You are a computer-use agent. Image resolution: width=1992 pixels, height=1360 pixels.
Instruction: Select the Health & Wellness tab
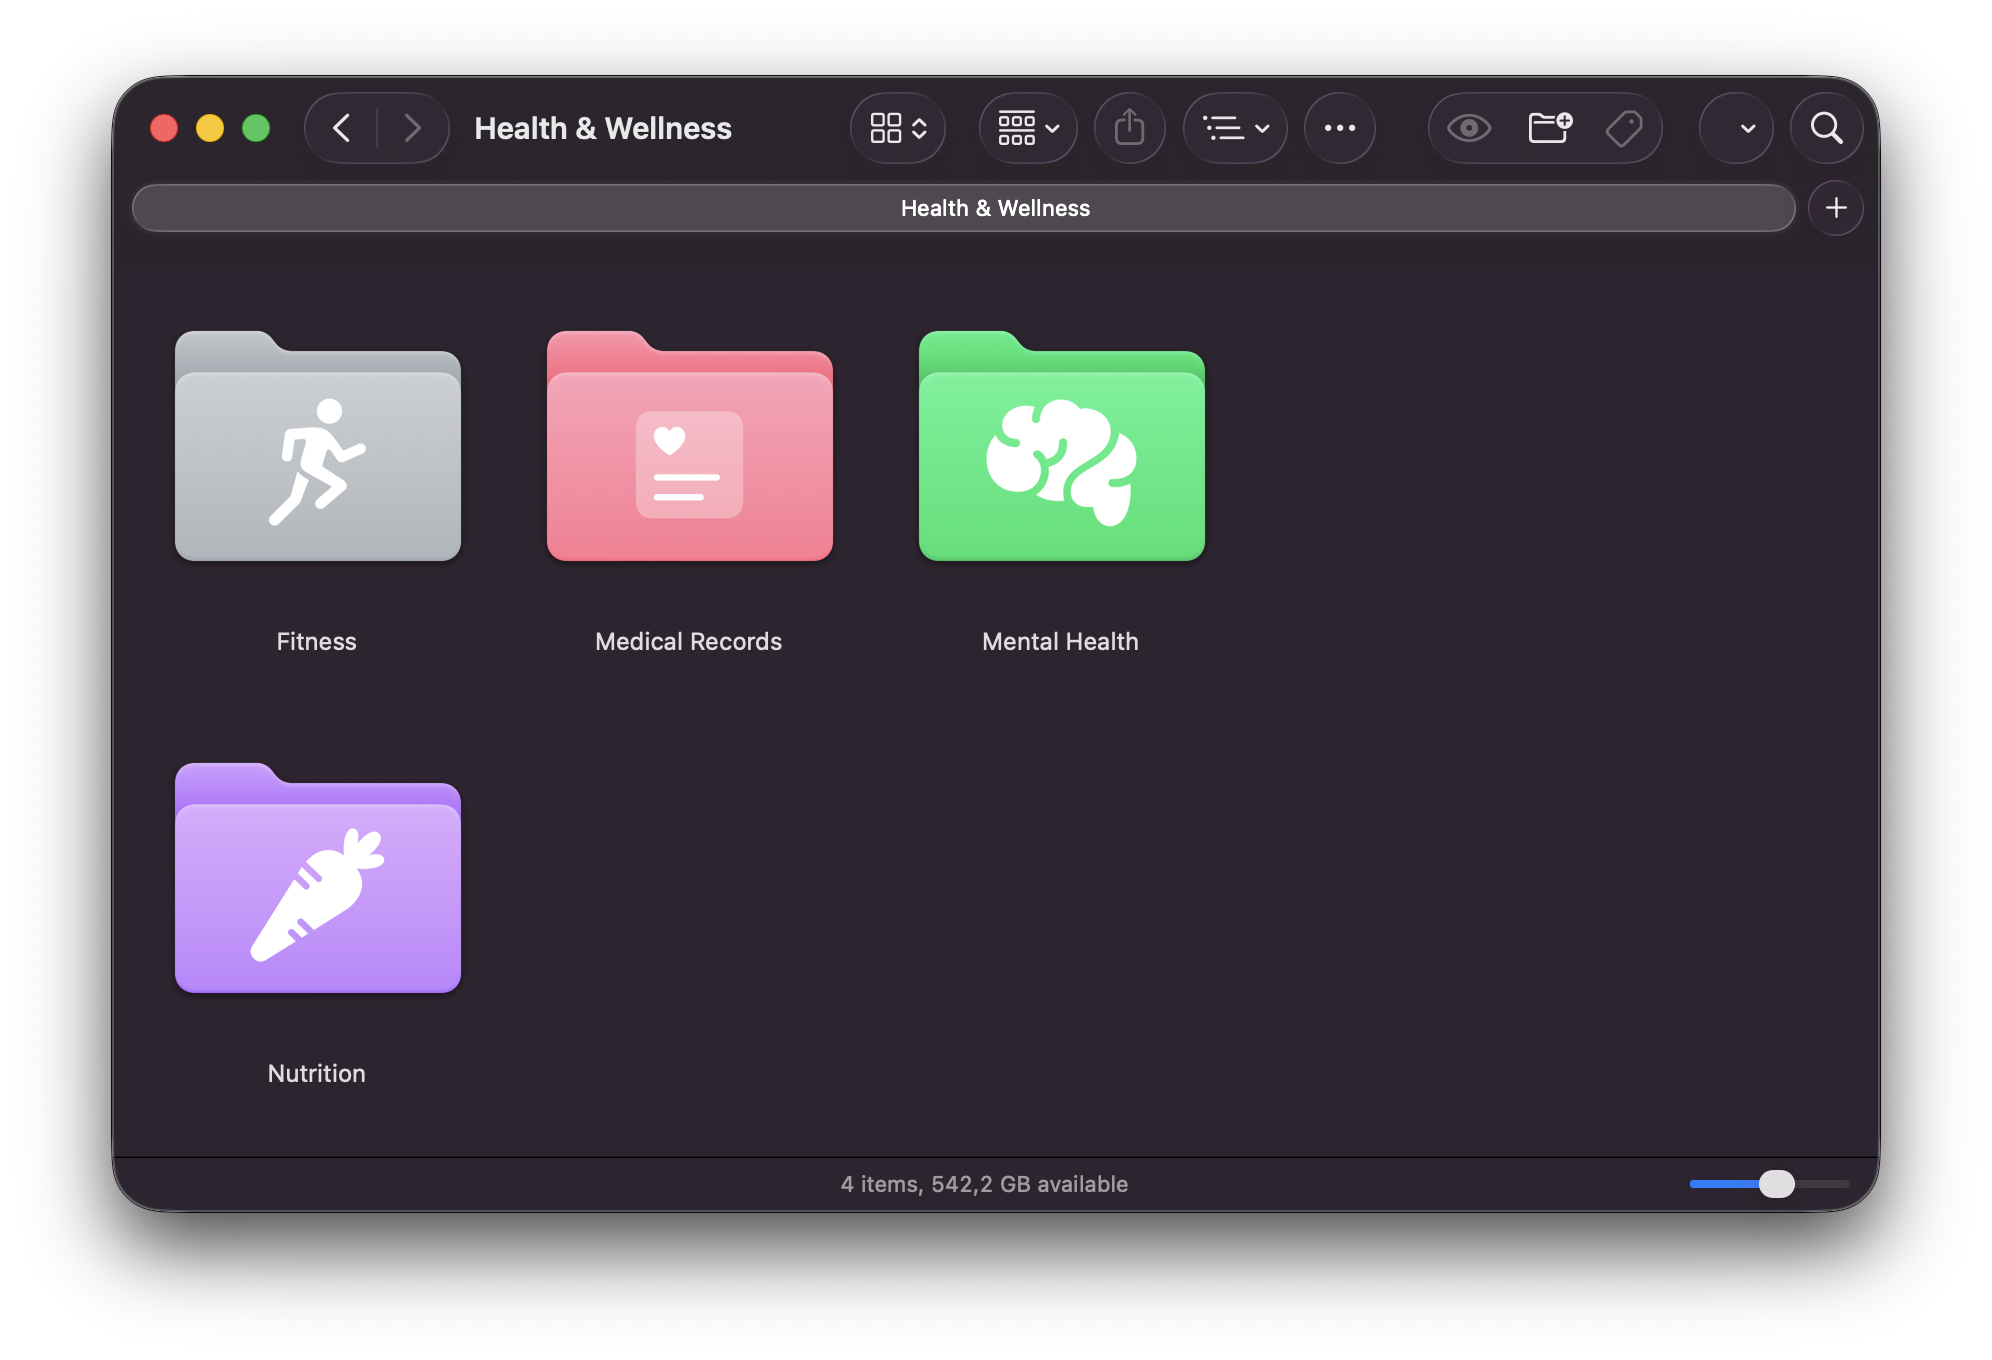995,208
